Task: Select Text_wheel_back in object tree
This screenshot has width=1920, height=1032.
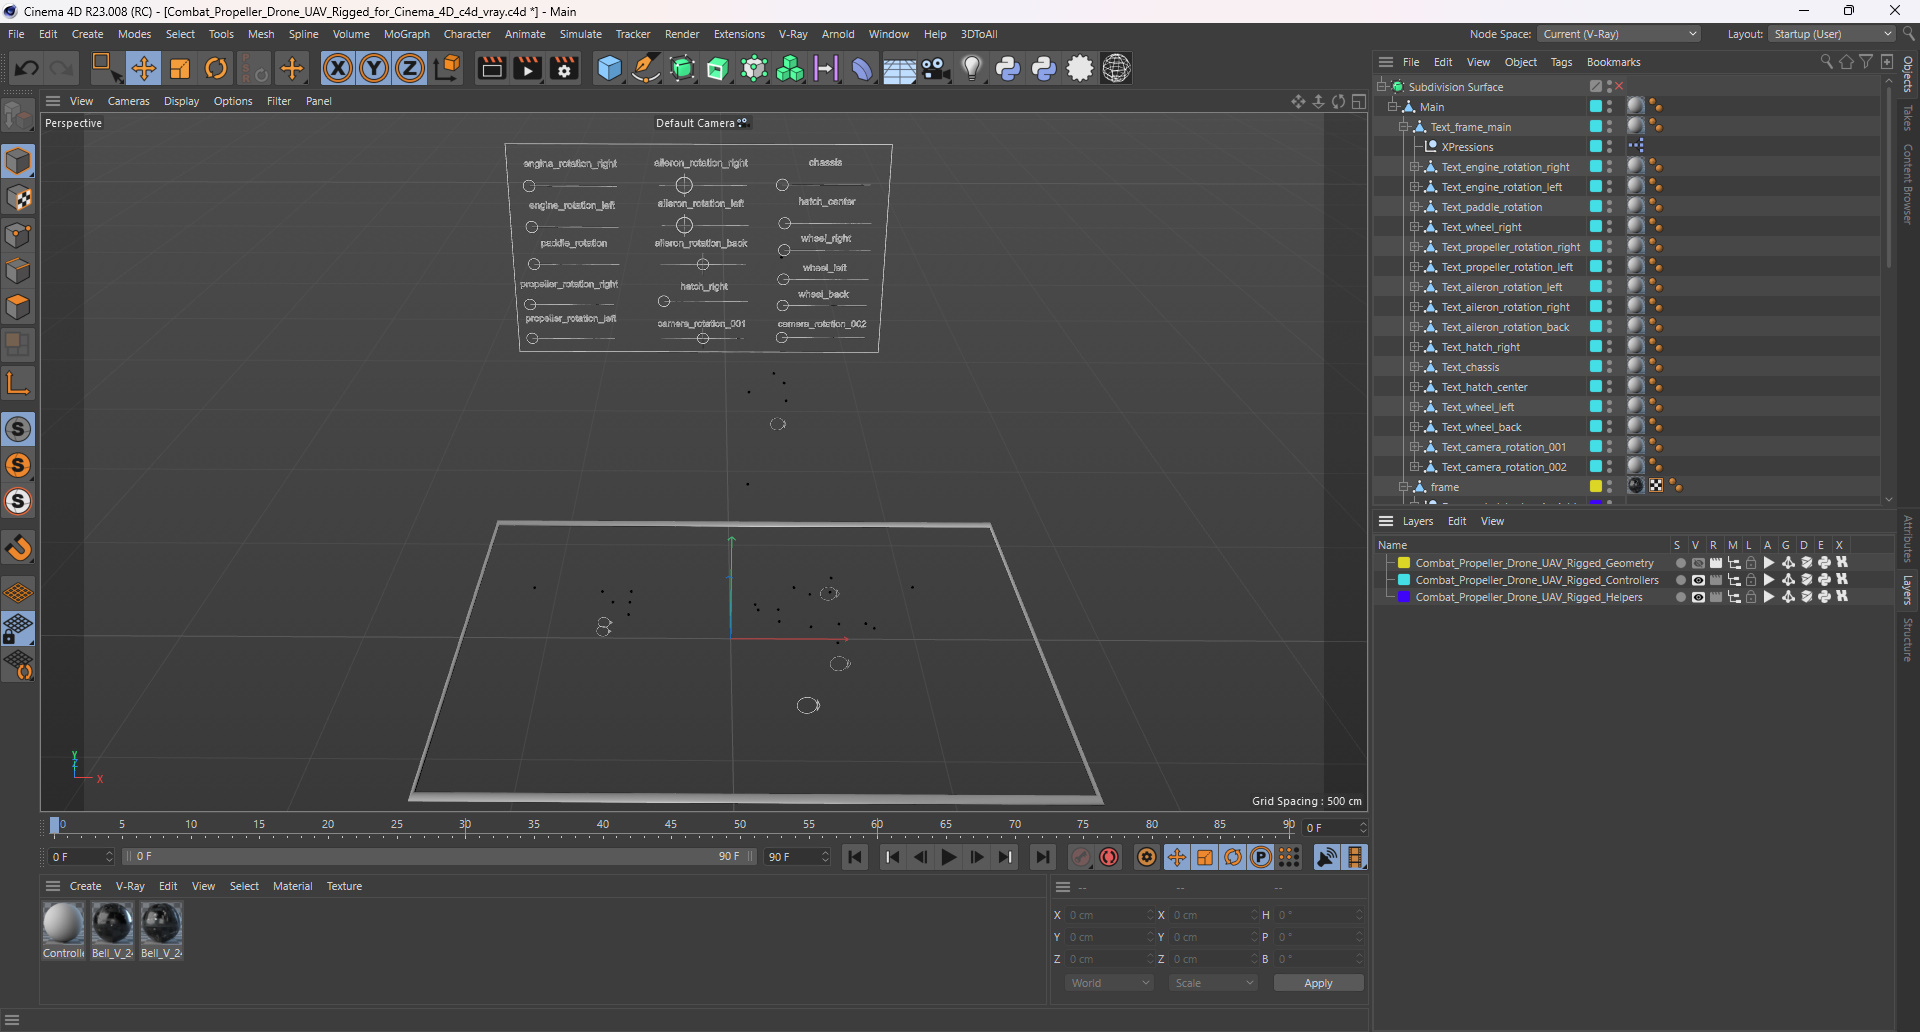Action: 1481,427
